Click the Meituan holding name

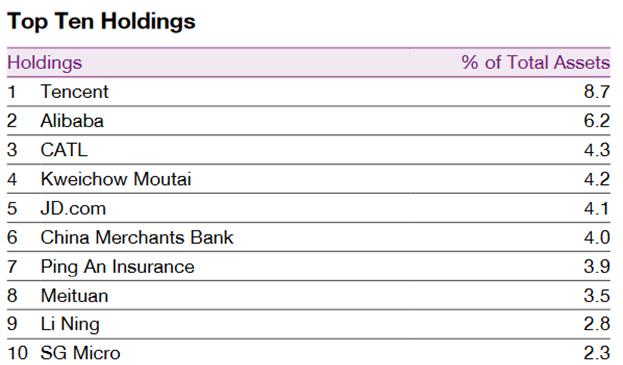coord(74,296)
